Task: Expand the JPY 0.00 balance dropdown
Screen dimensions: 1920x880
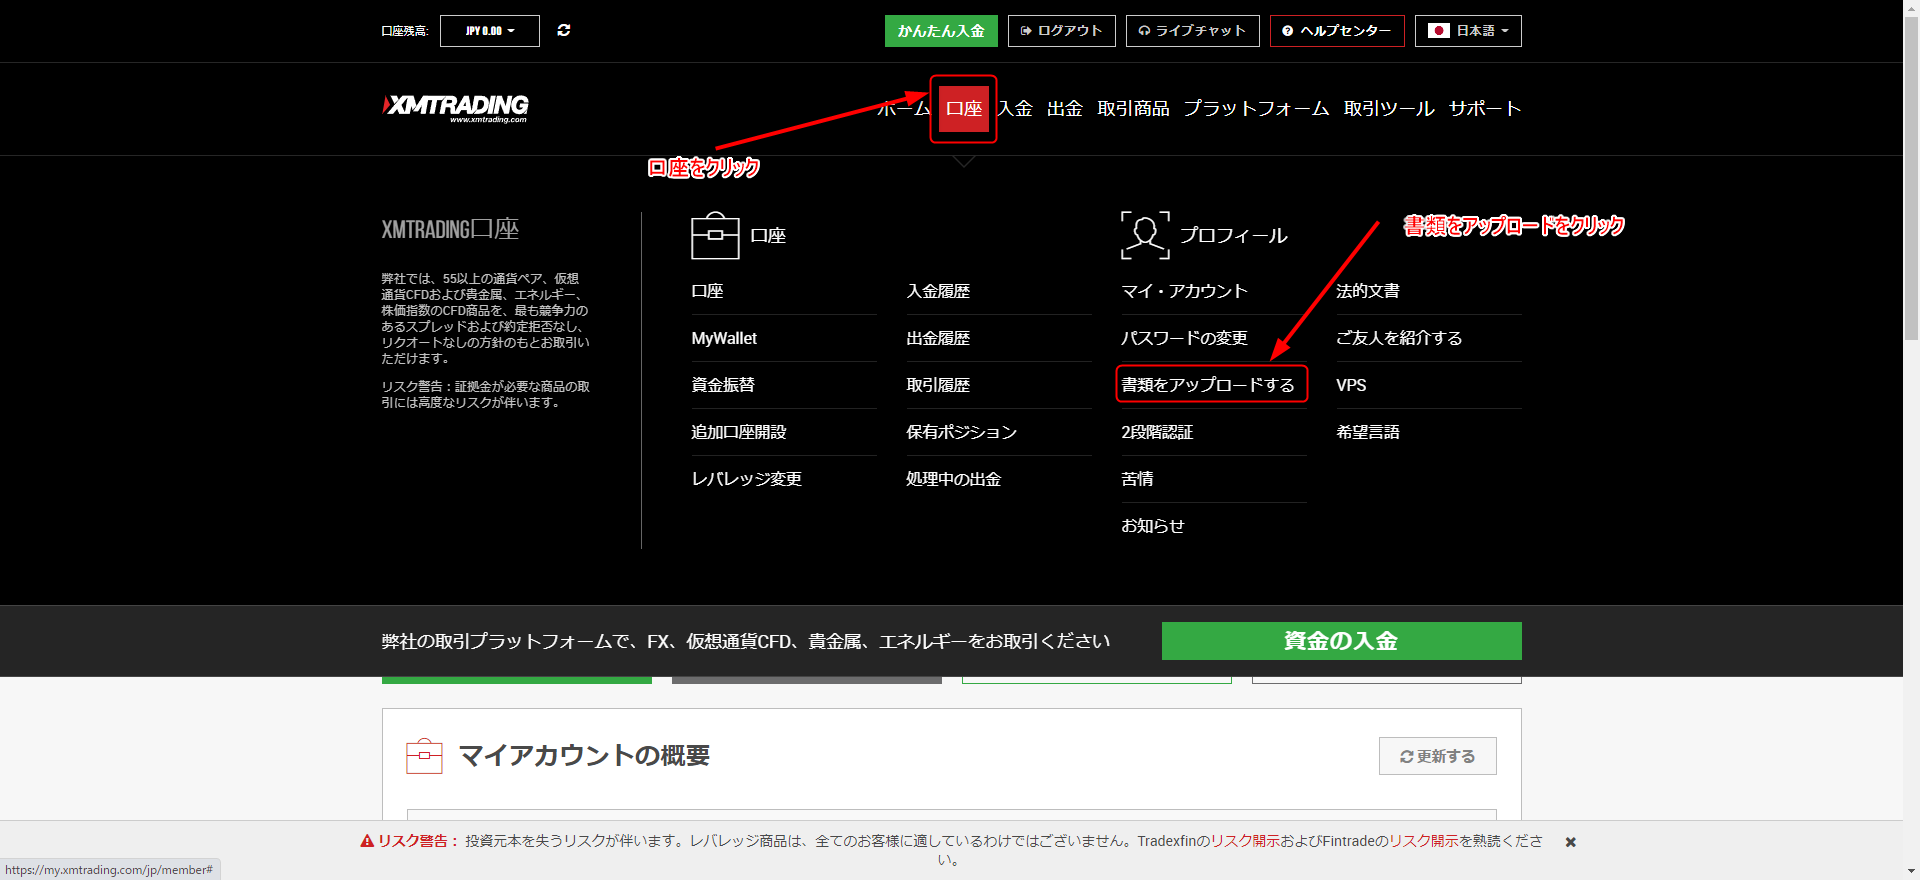Action: [490, 31]
